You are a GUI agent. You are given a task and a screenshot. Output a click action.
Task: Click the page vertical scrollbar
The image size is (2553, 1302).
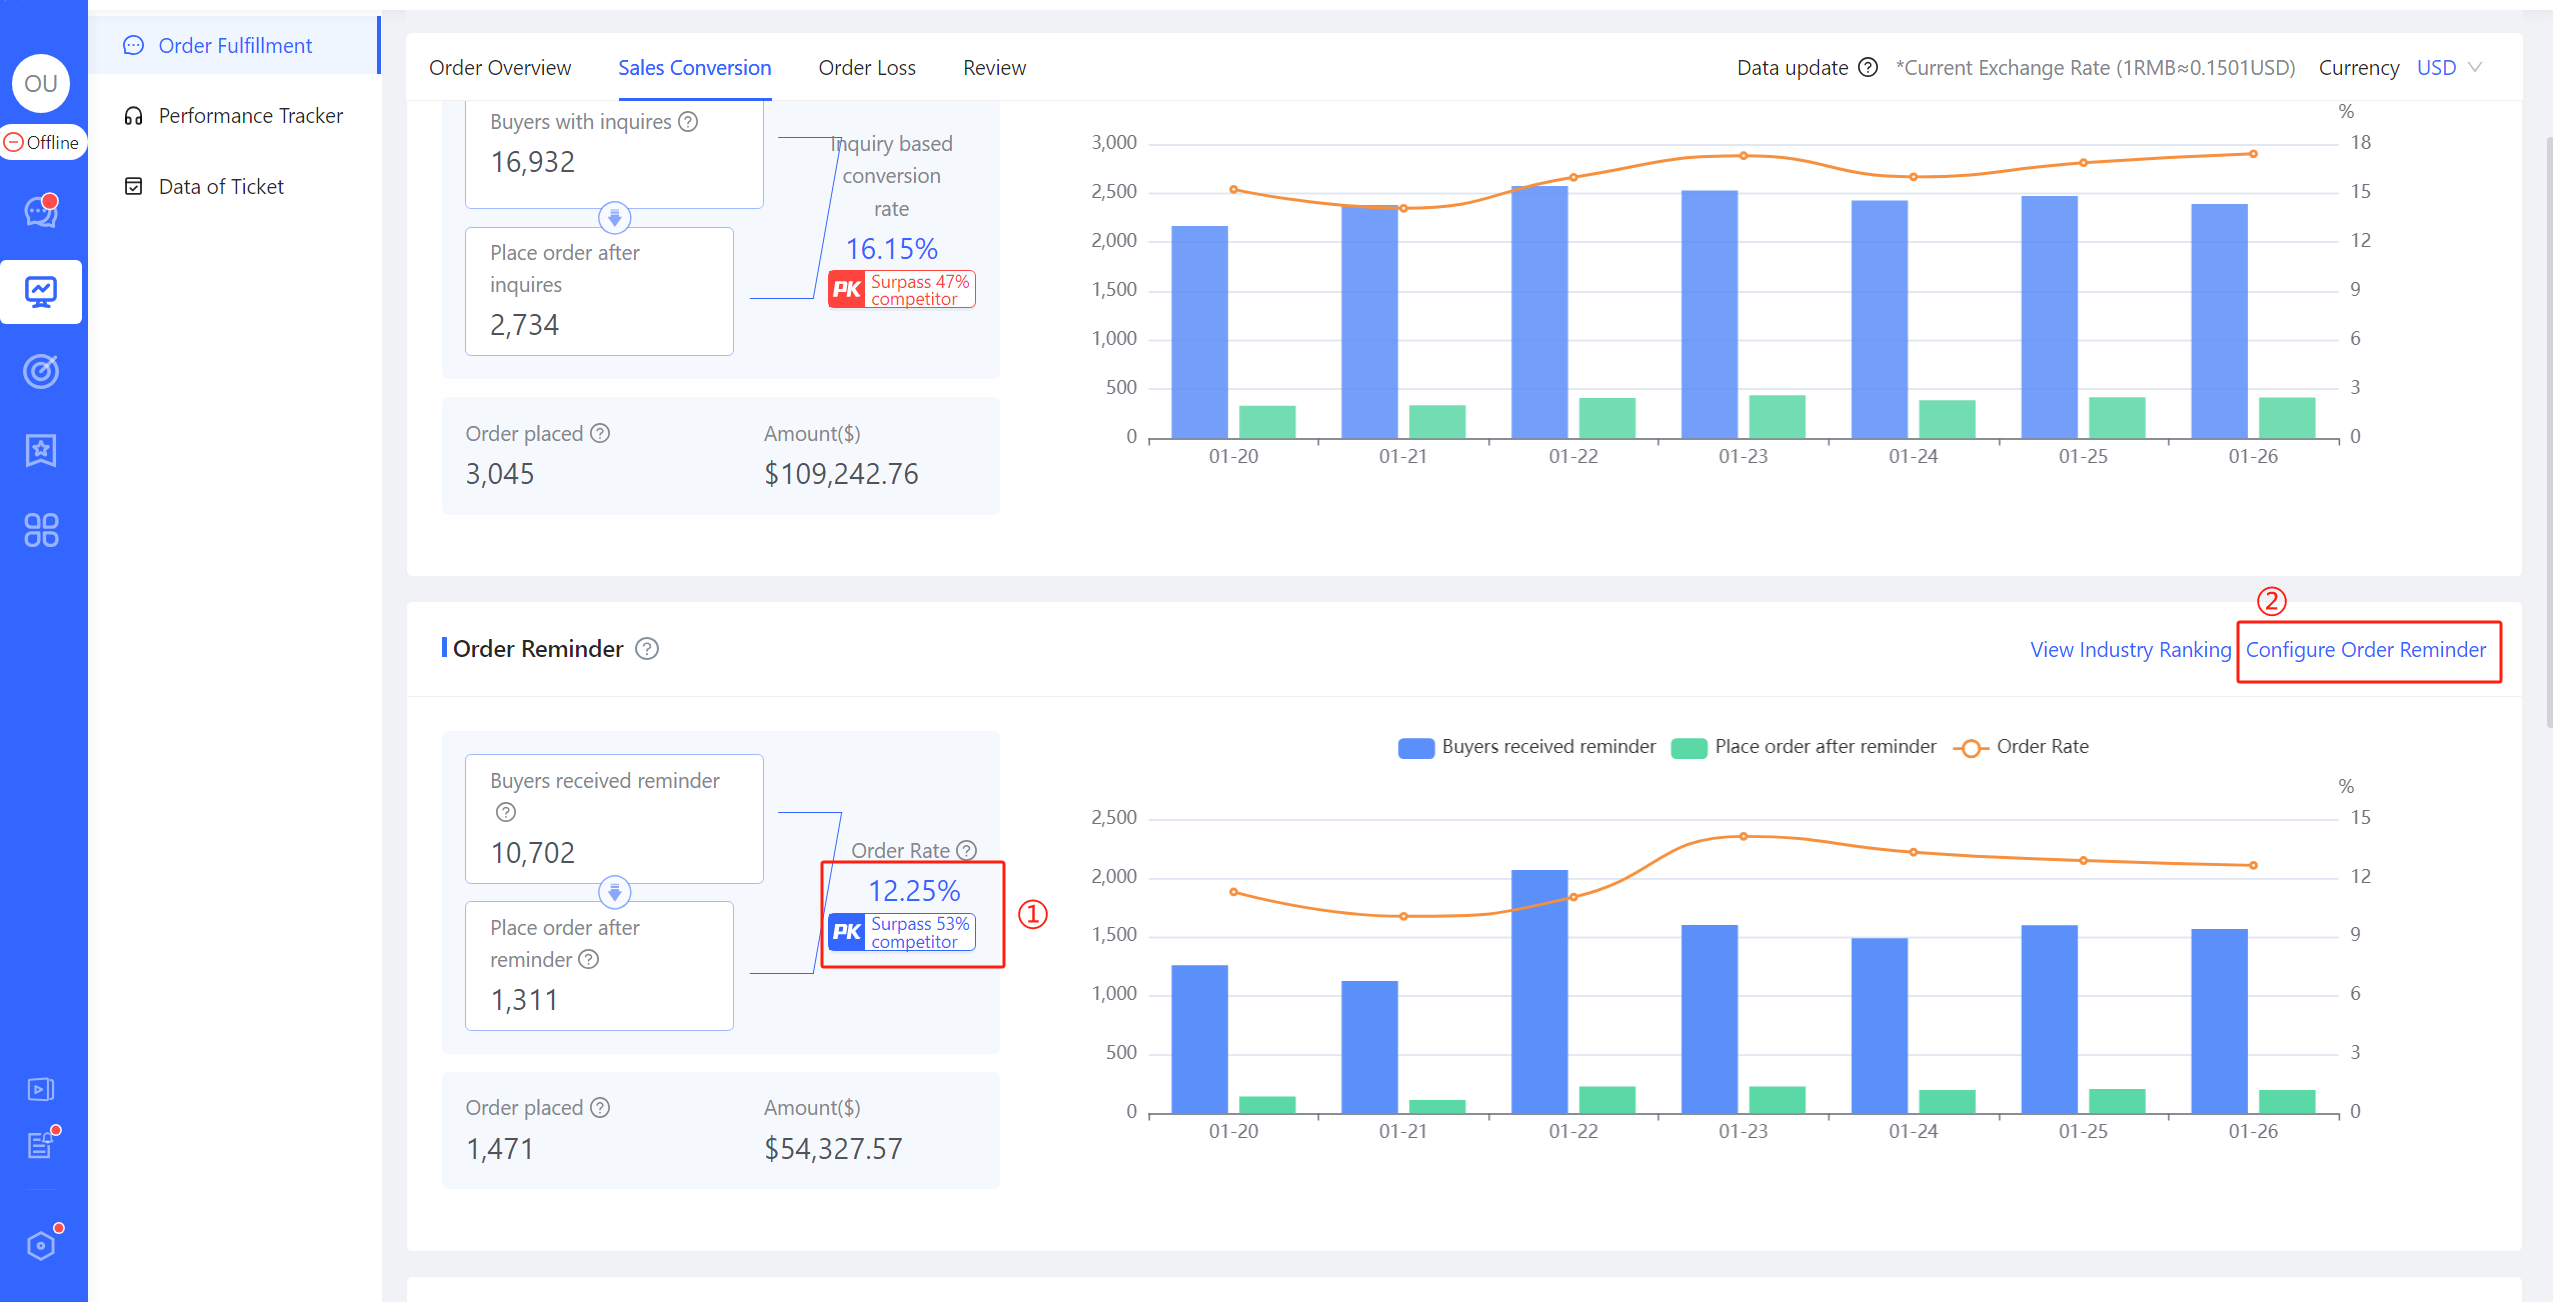point(2548,430)
